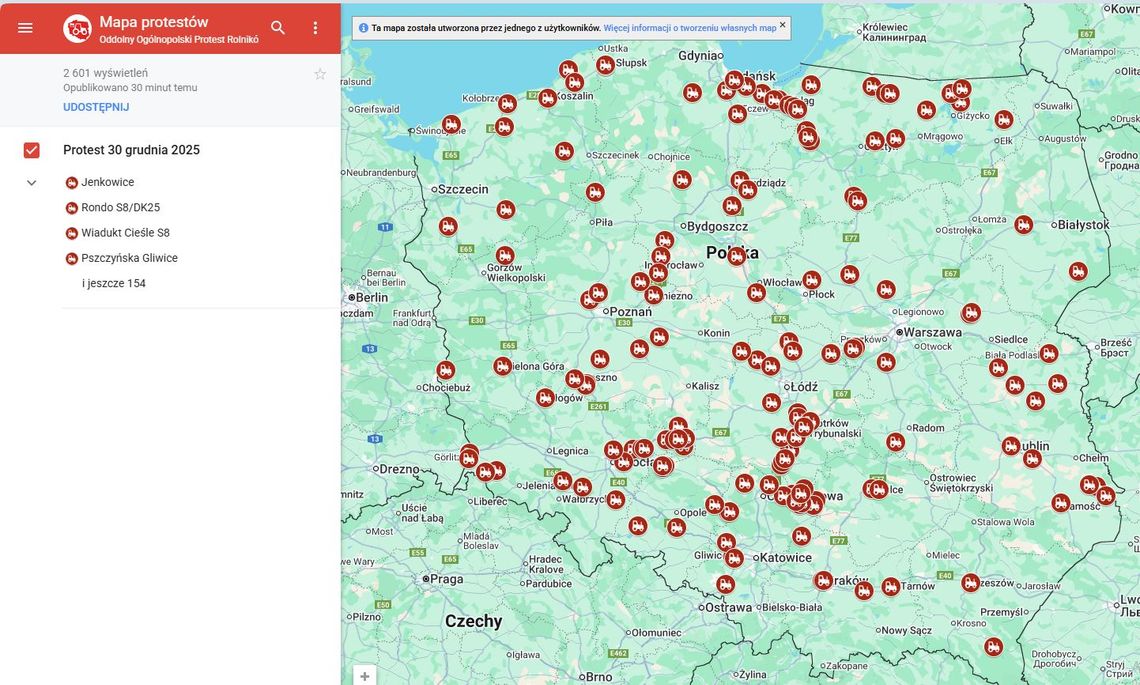1140x685 pixels.
Task: Click the UDOSTĘPNIJ share link
Action: click(x=94, y=106)
